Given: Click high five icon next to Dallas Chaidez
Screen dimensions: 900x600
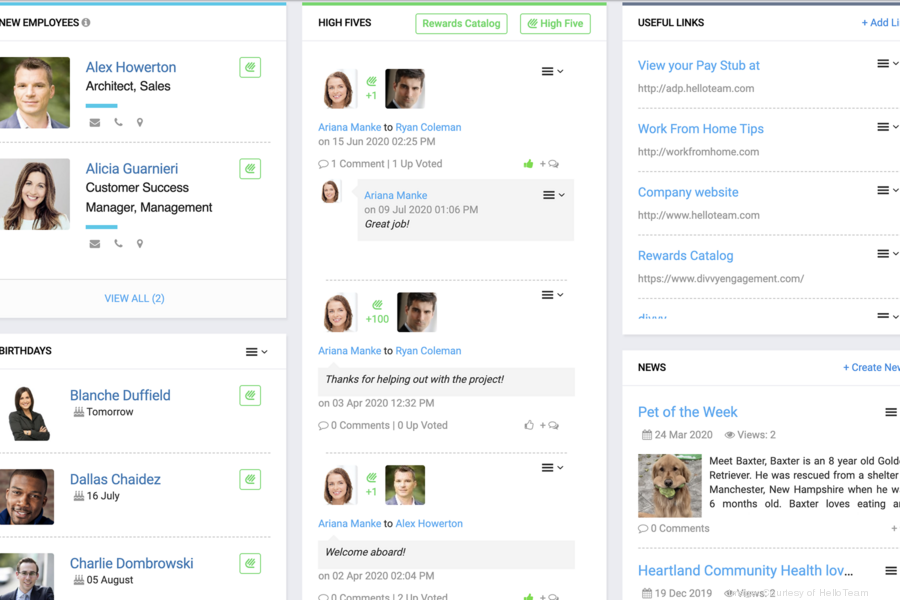Looking at the screenshot, I should (x=250, y=479).
